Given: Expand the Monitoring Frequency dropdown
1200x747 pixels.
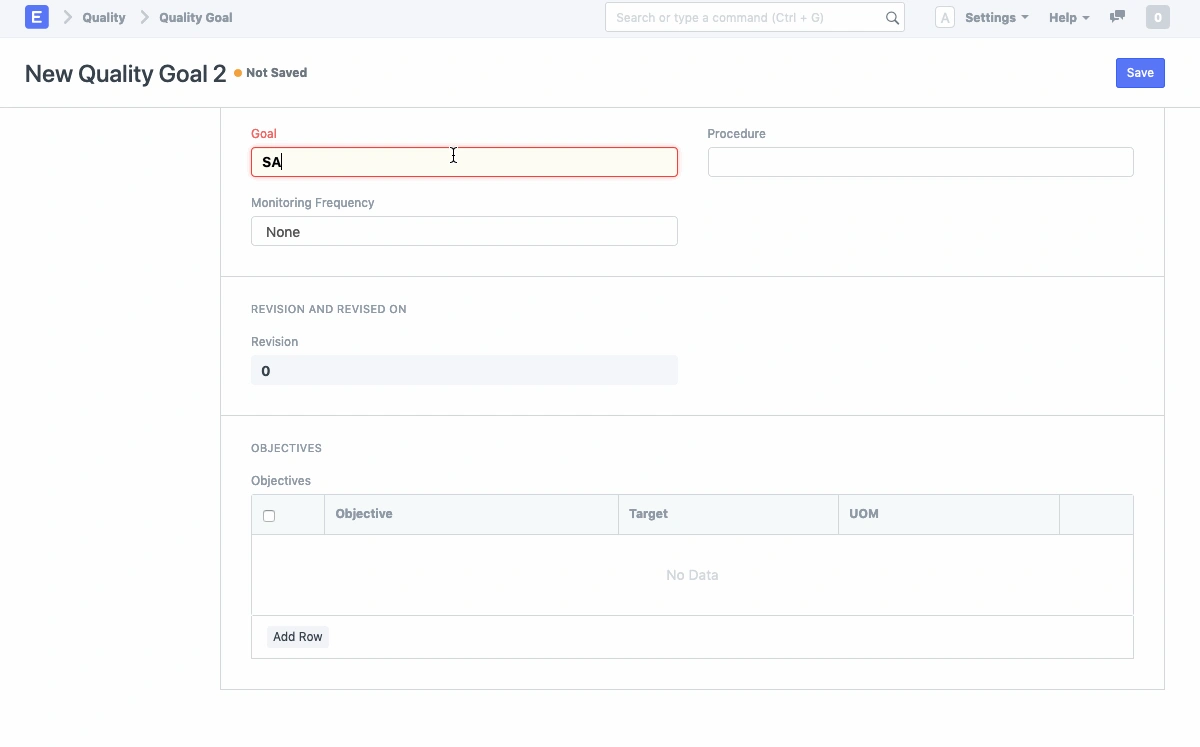Looking at the screenshot, I should tap(464, 231).
